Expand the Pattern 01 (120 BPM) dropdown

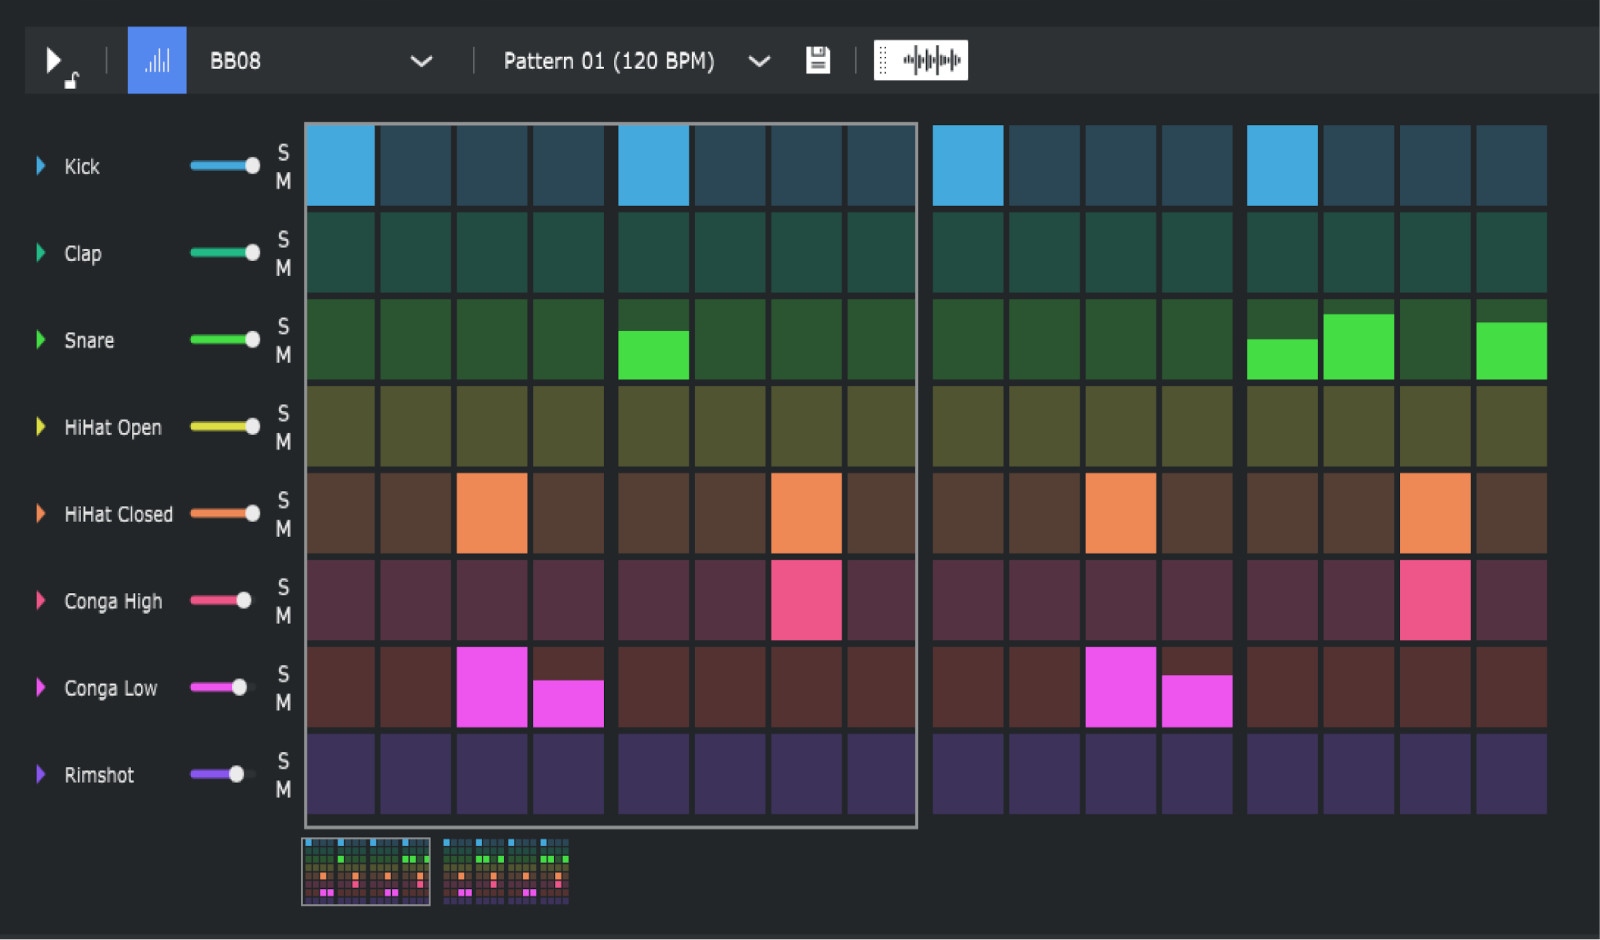[x=759, y=61]
